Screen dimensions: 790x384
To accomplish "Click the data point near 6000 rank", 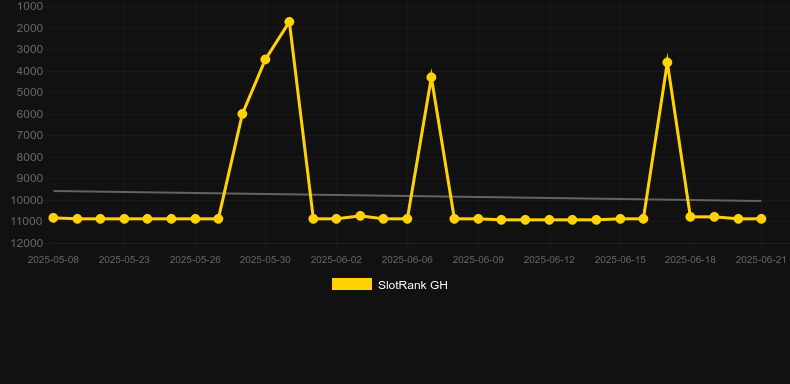I will pos(242,114).
